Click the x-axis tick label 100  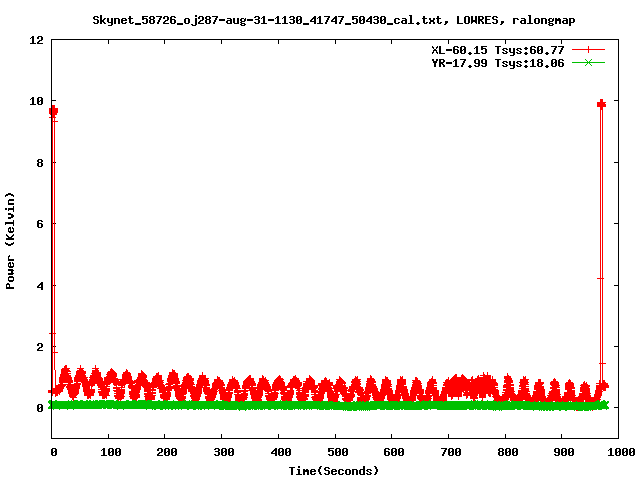point(111,452)
